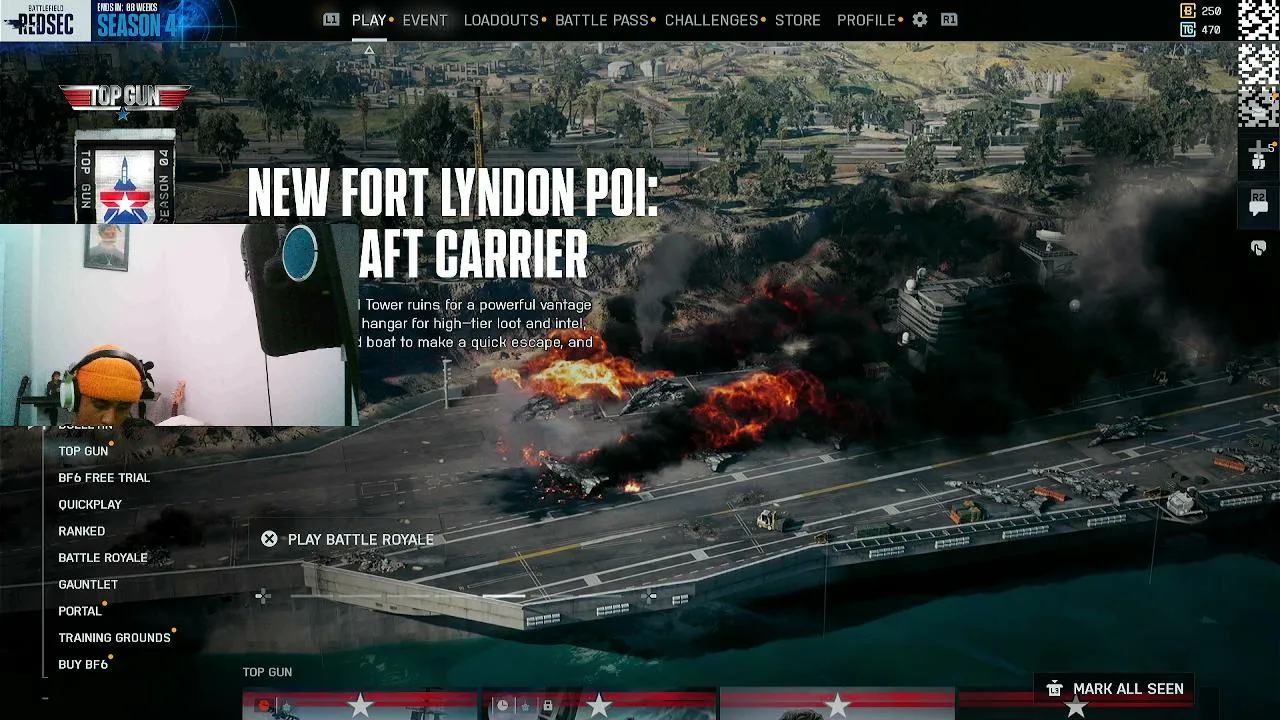Click PLAY BATTLE ROYALE
Image resolution: width=1280 pixels, height=720 pixels.
361,539
